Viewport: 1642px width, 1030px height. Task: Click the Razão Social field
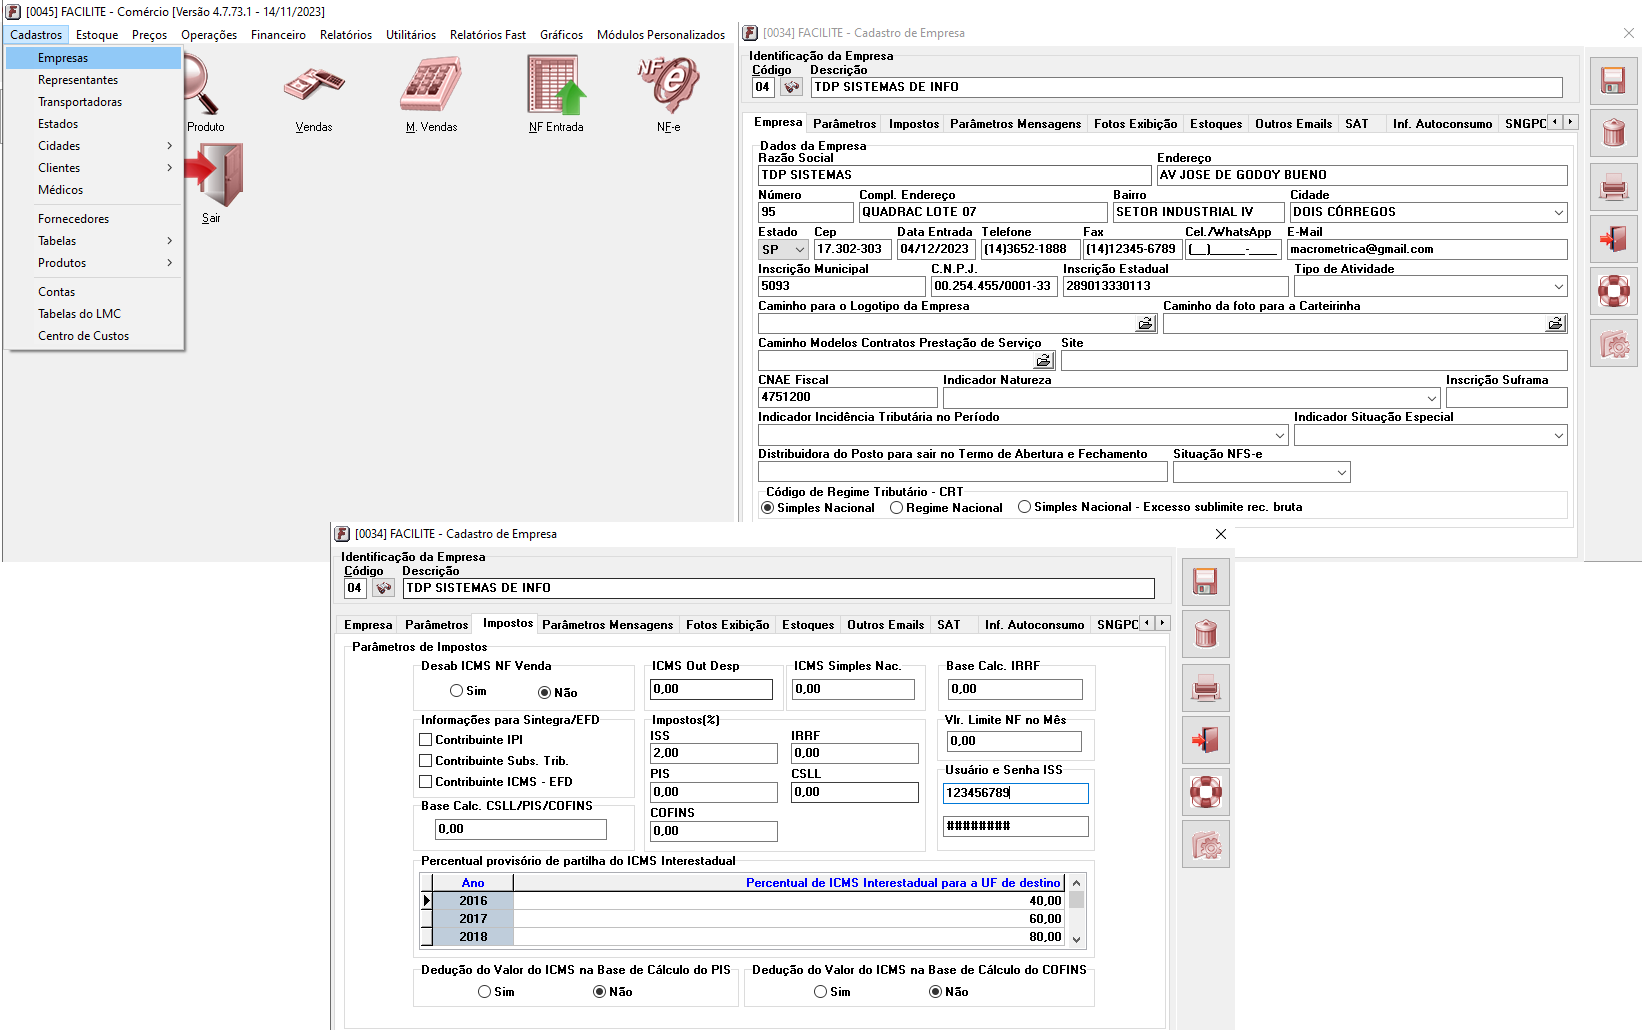(x=954, y=175)
